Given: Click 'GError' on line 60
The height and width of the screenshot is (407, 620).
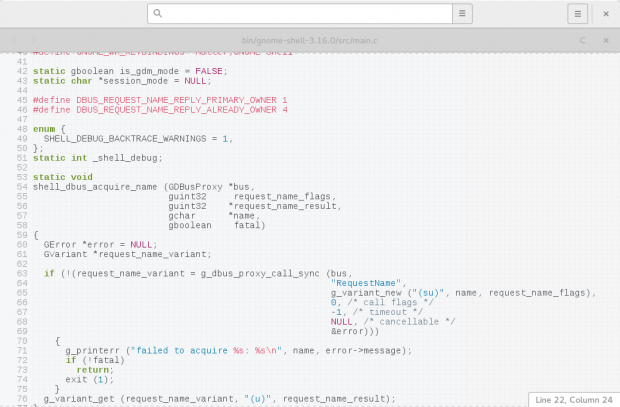Looking at the screenshot, I should tap(60, 244).
